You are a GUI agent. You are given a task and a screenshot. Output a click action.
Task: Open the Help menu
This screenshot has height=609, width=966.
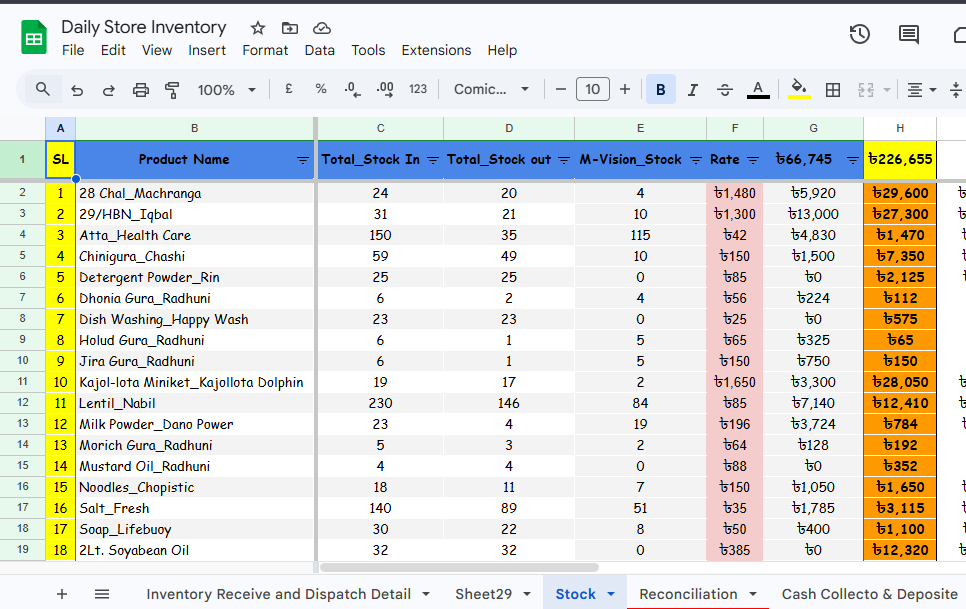[x=502, y=50]
